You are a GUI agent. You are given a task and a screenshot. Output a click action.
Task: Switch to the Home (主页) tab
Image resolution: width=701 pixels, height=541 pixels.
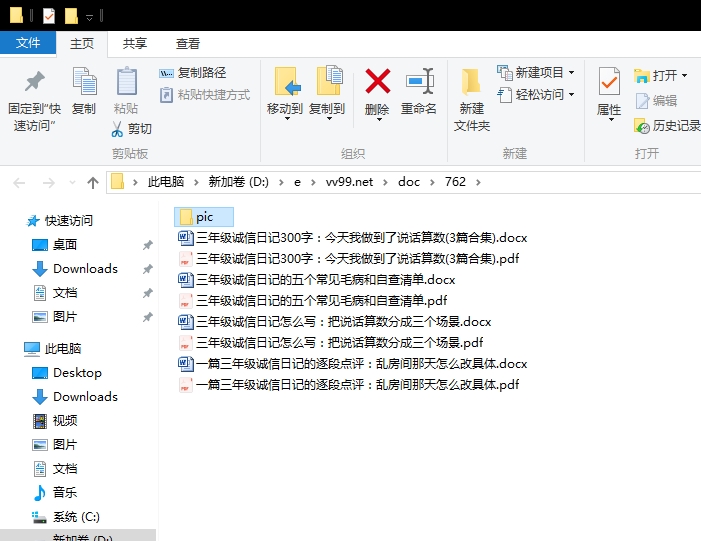(82, 43)
